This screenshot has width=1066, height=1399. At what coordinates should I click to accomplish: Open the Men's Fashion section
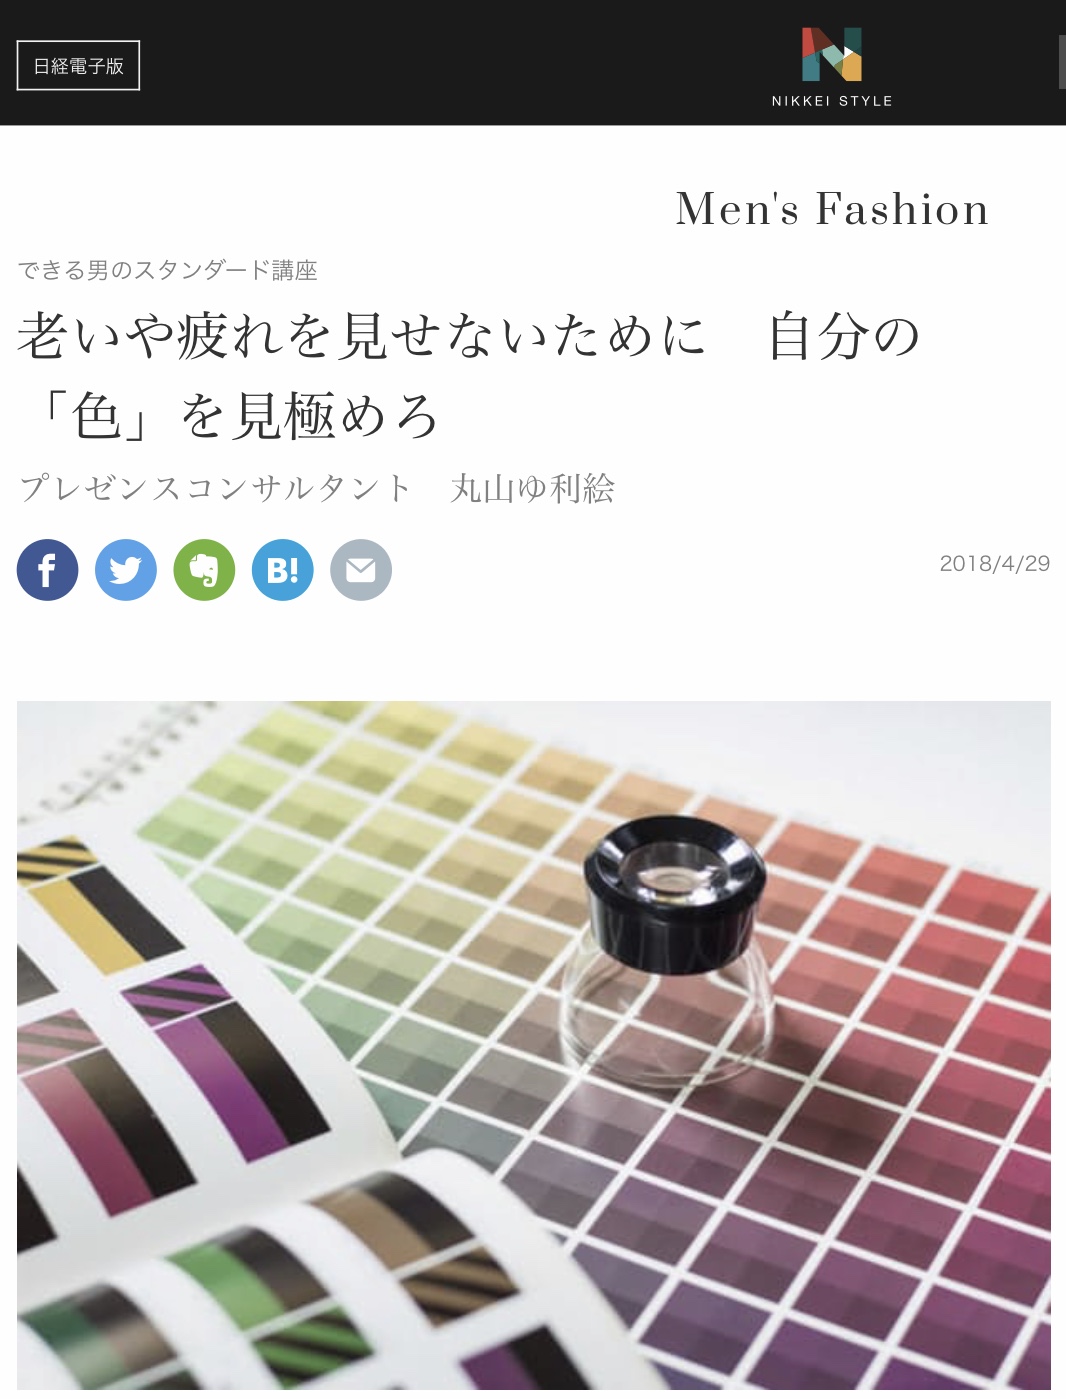pyautogui.click(x=832, y=209)
